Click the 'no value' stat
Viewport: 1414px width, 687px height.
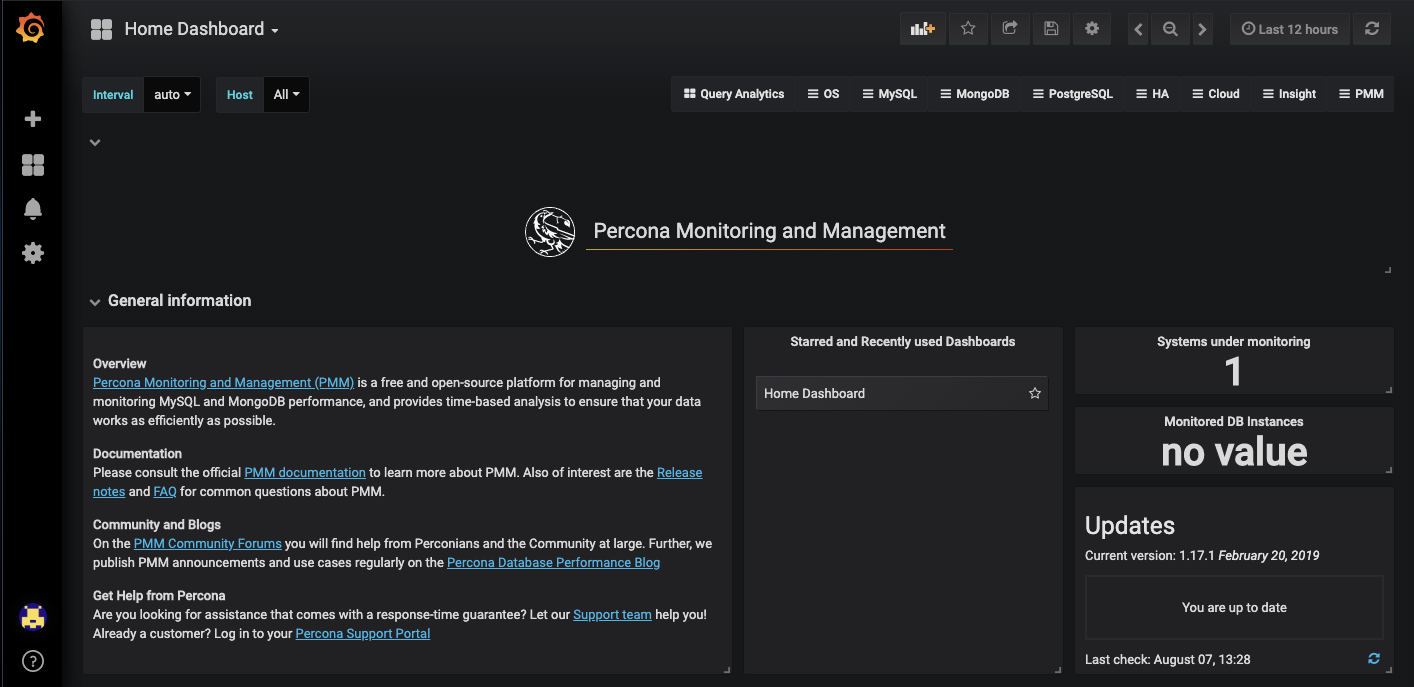tap(1234, 452)
